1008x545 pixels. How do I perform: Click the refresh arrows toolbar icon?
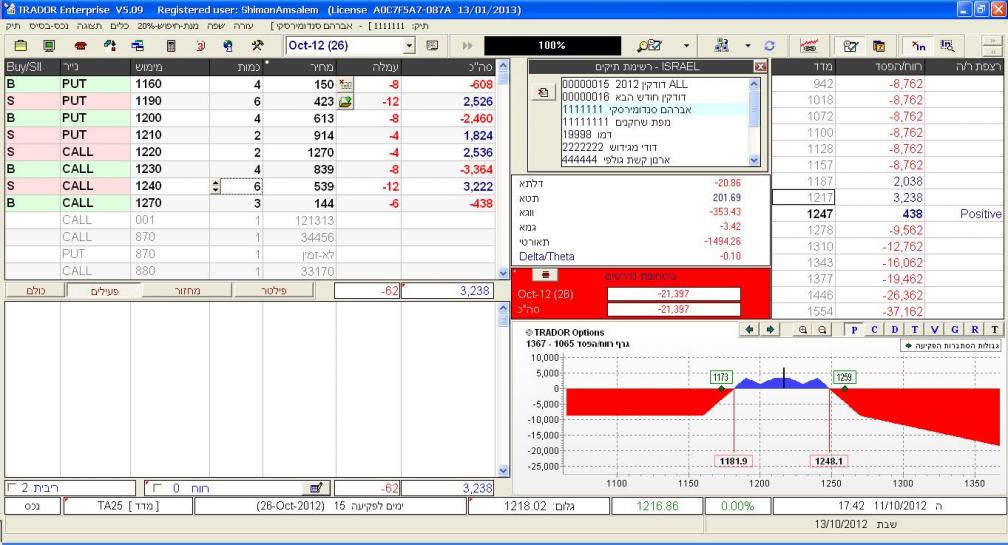pos(771,46)
